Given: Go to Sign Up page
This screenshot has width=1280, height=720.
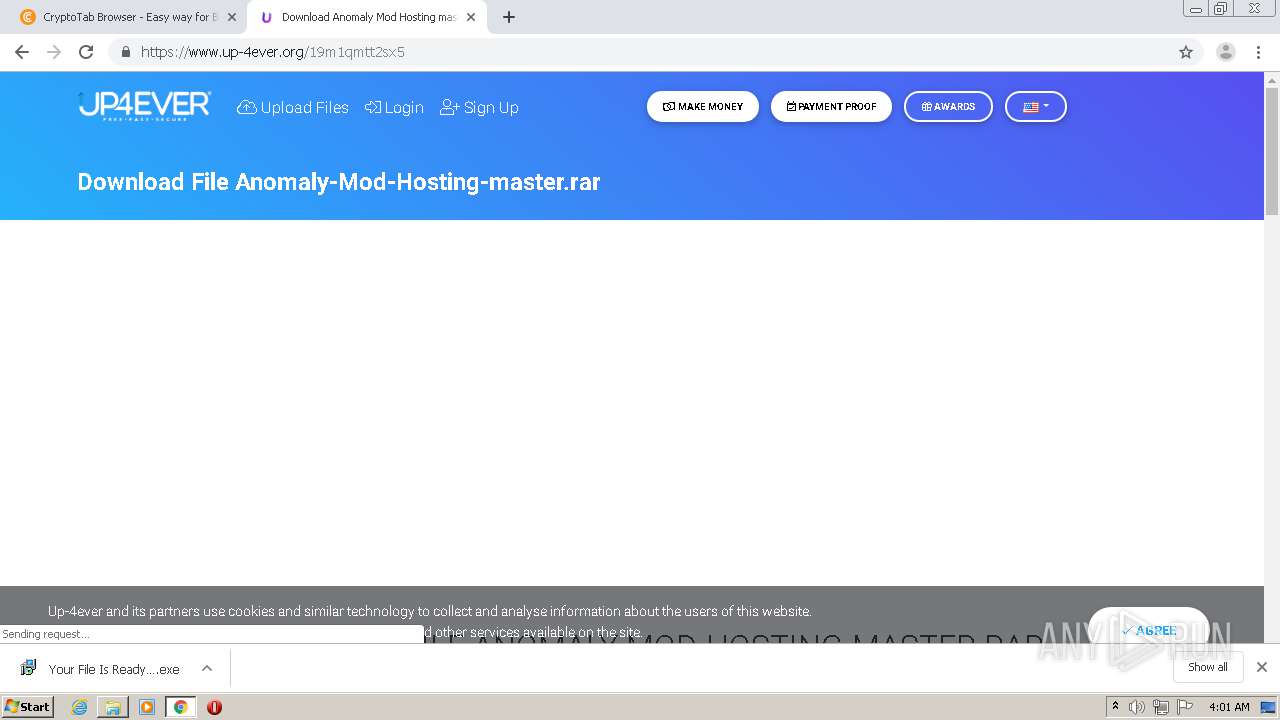Looking at the screenshot, I should click(479, 107).
